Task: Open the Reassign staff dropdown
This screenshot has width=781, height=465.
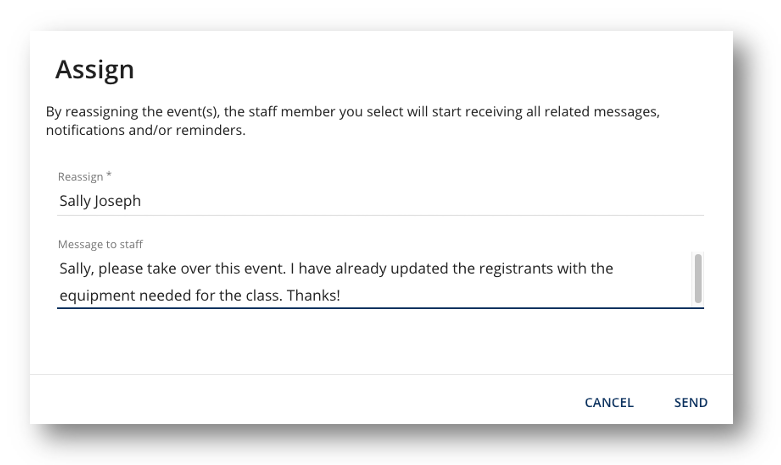Action: pyautogui.click(x=380, y=201)
